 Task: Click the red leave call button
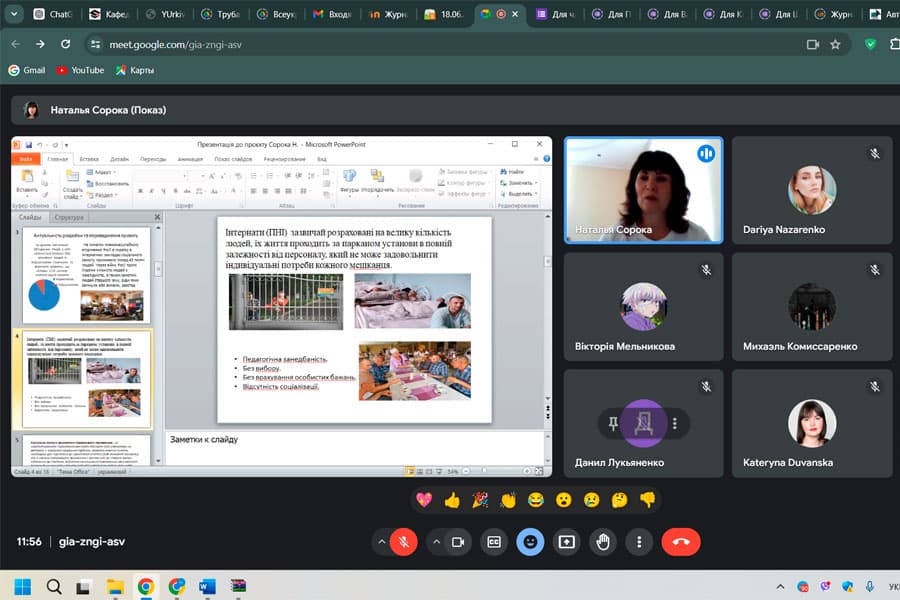[x=681, y=541]
